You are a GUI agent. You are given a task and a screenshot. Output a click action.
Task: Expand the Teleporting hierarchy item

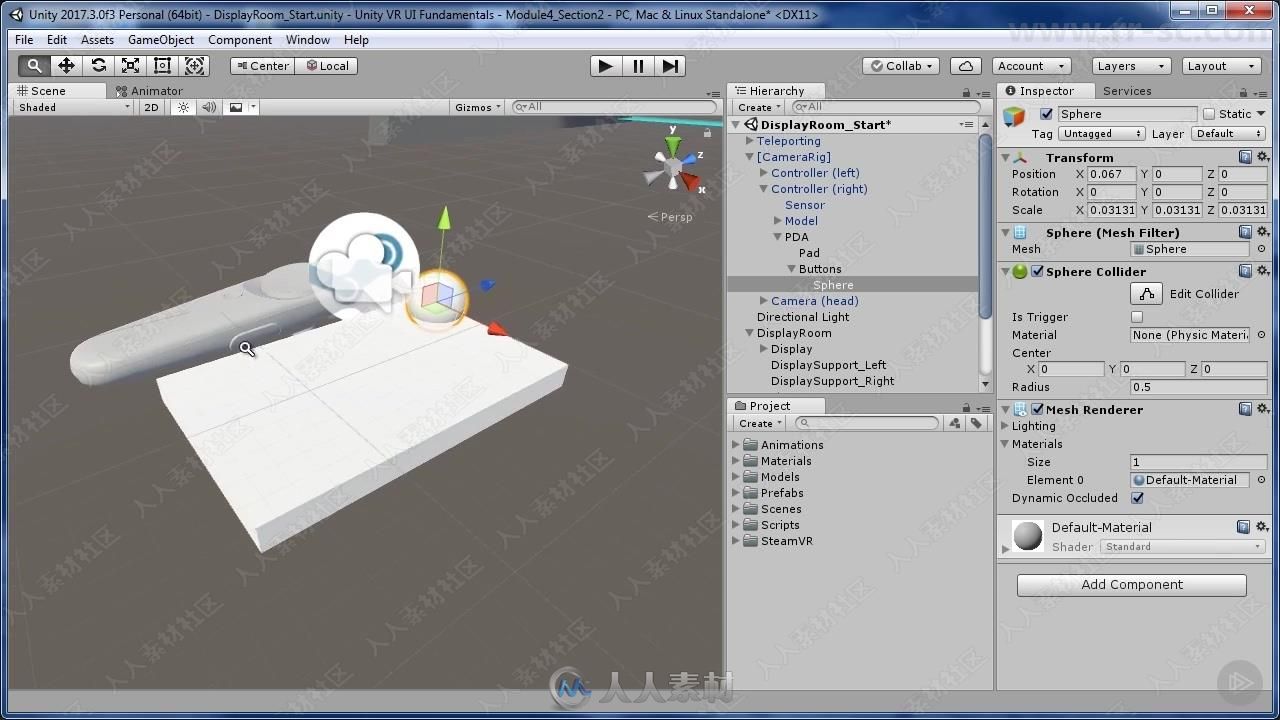point(750,141)
